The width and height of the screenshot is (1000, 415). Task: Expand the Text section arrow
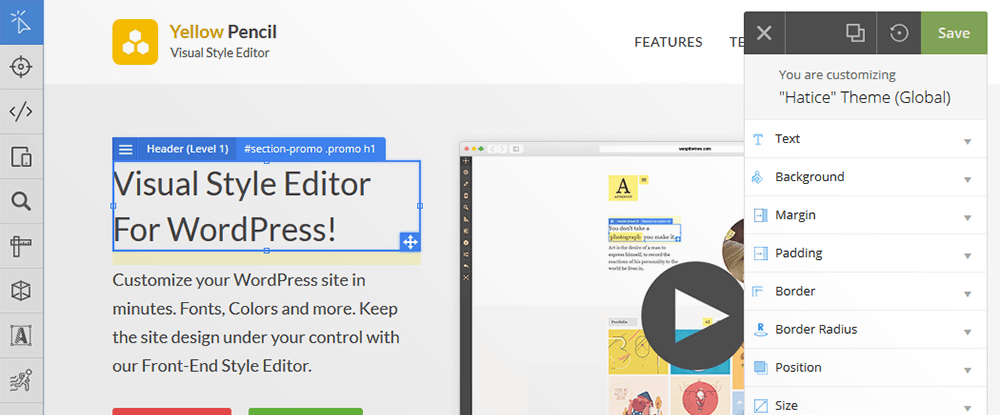pos(967,141)
